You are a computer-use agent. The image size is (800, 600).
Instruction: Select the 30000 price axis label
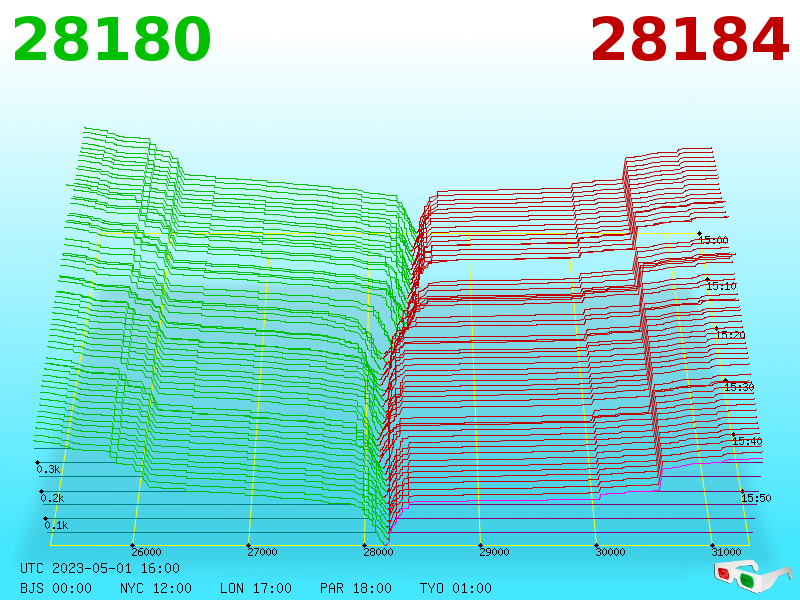(x=610, y=552)
